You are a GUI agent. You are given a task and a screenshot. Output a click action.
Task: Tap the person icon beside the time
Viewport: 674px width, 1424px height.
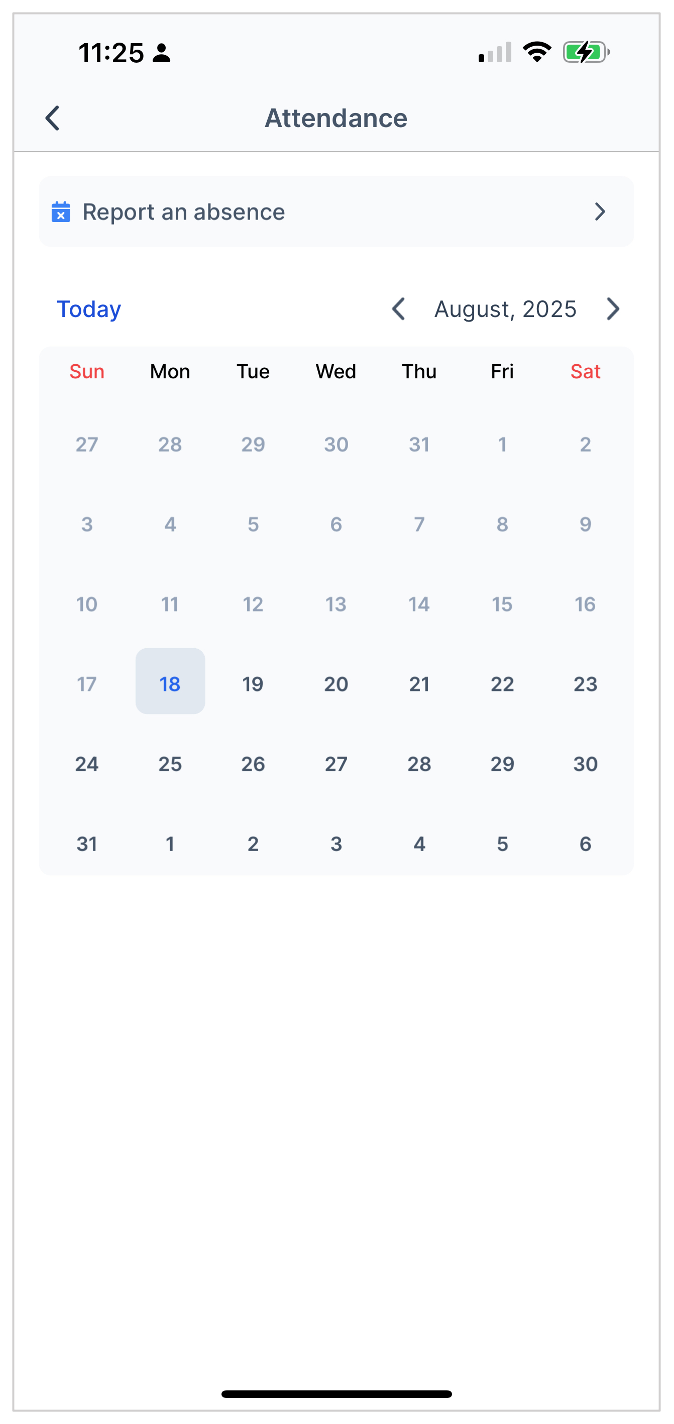[x=162, y=54]
